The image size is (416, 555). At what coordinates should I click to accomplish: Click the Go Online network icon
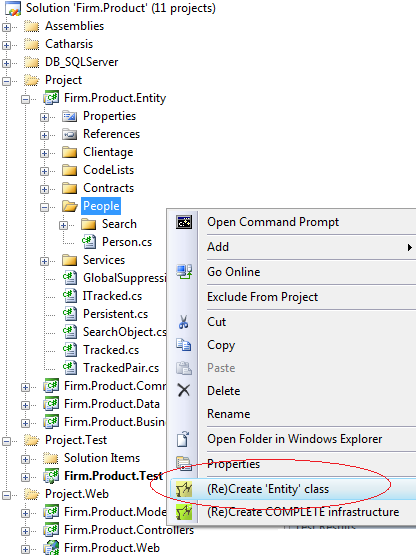click(184, 272)
